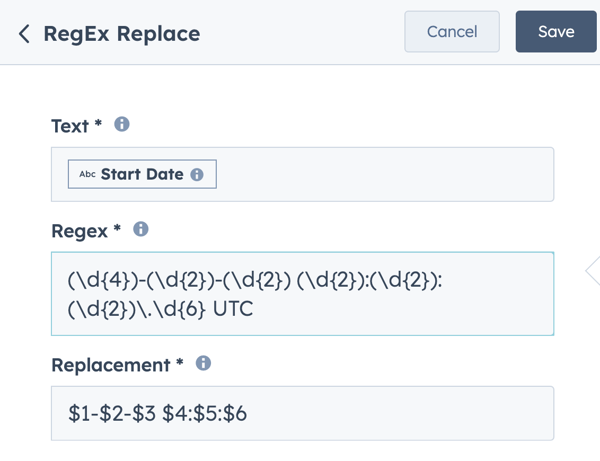Open the info icon beside Replacement label

[203, 363]
